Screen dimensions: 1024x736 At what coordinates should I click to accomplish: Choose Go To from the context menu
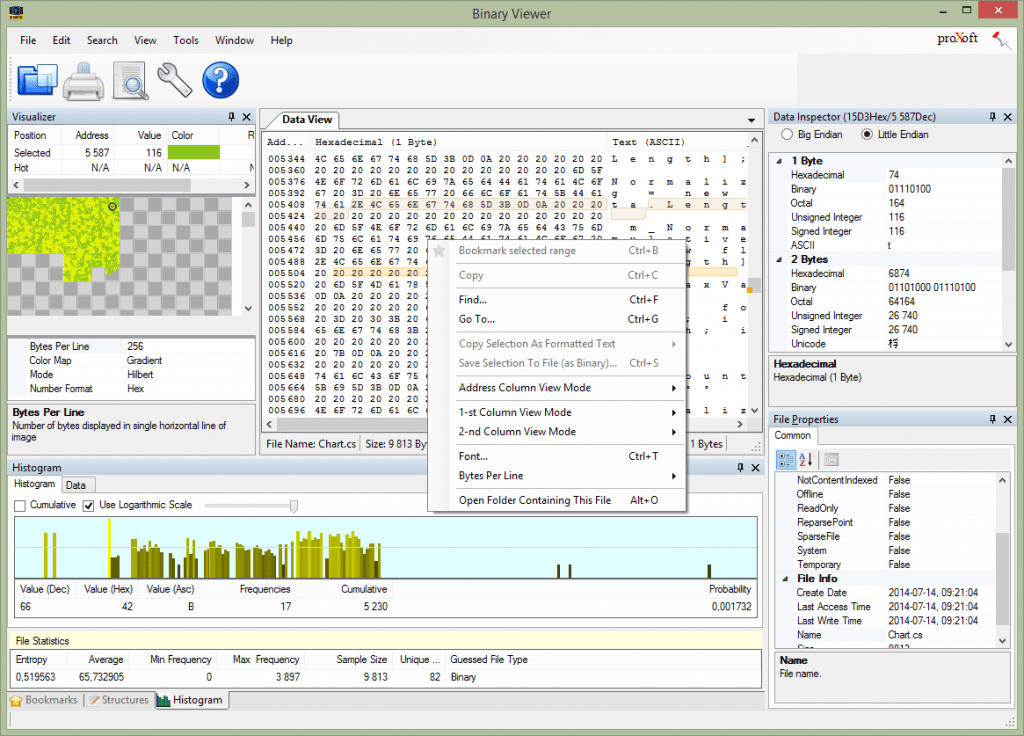pos(474,320)
